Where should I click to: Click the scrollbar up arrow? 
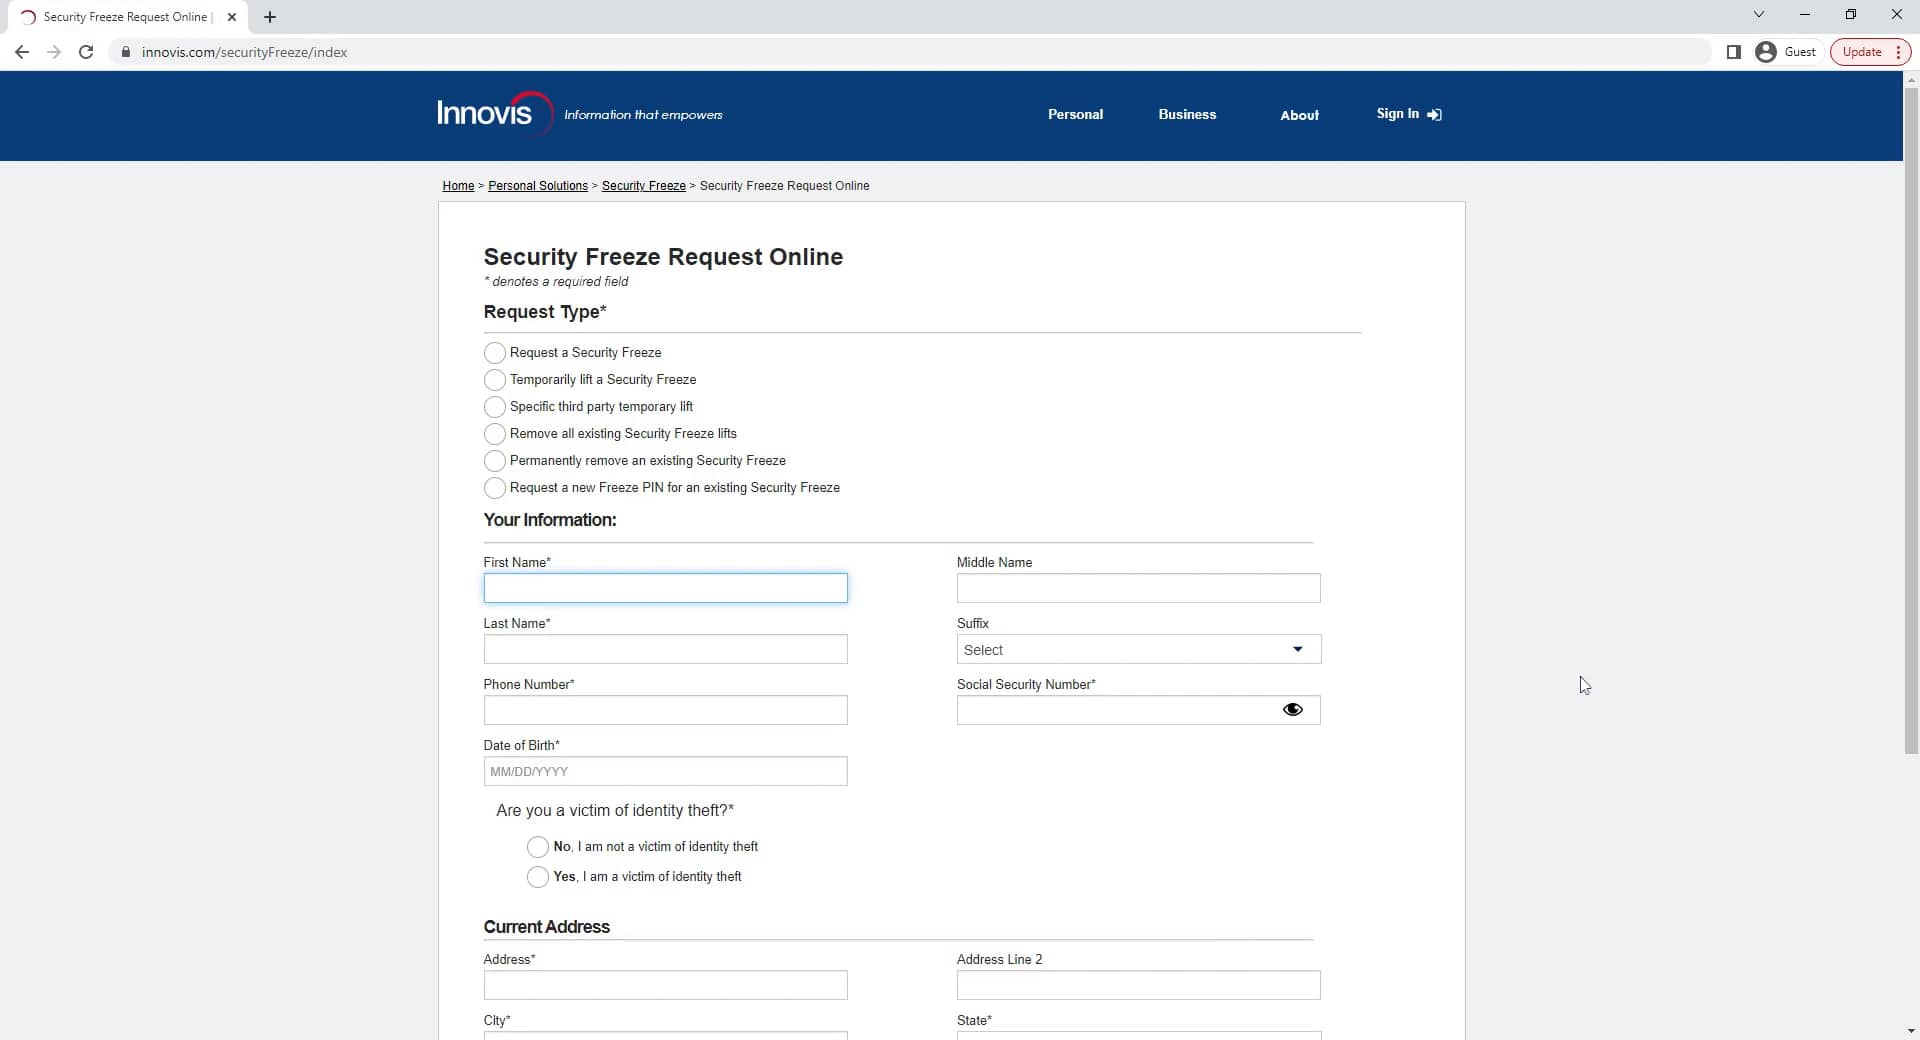point(1911,78)
